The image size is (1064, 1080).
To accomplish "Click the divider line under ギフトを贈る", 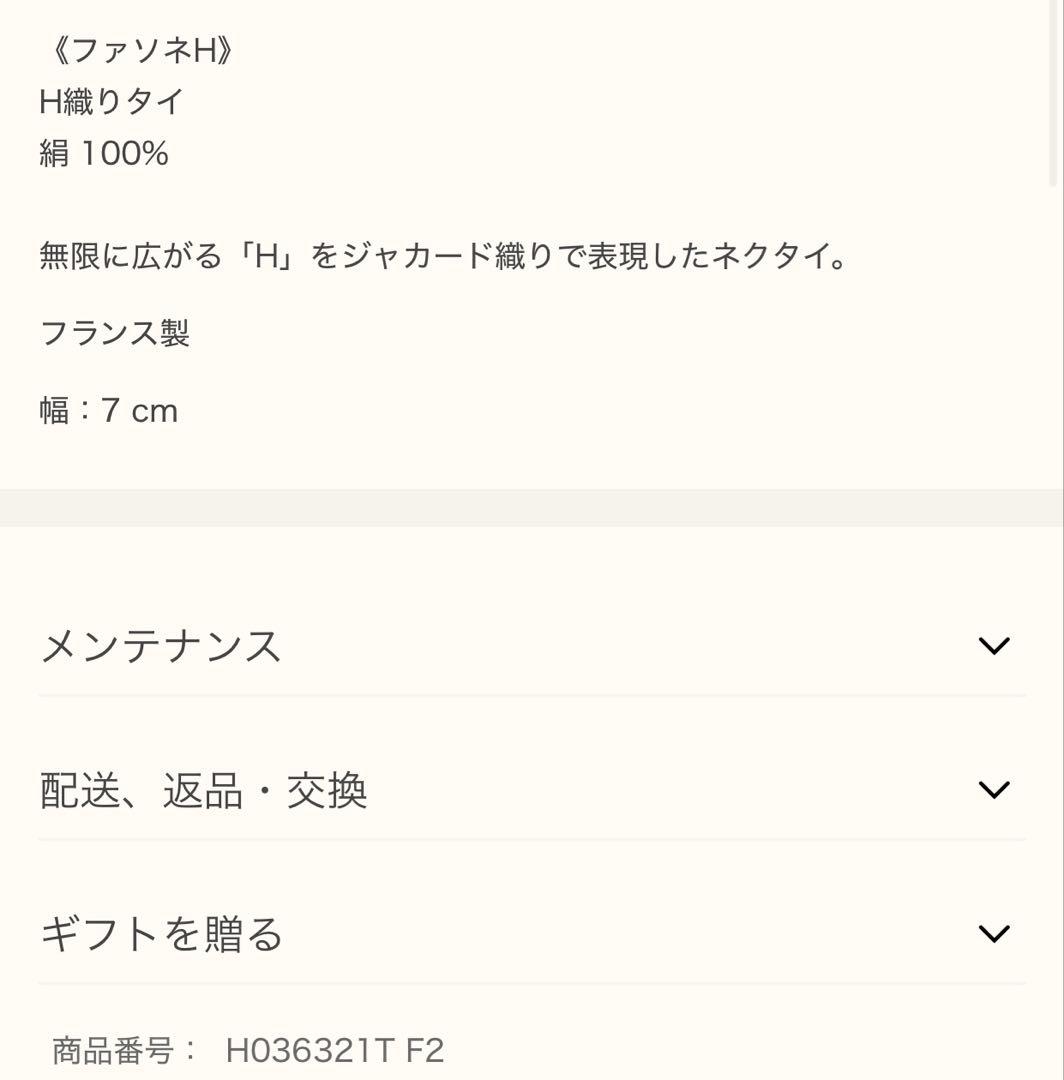I will [532, 983].
